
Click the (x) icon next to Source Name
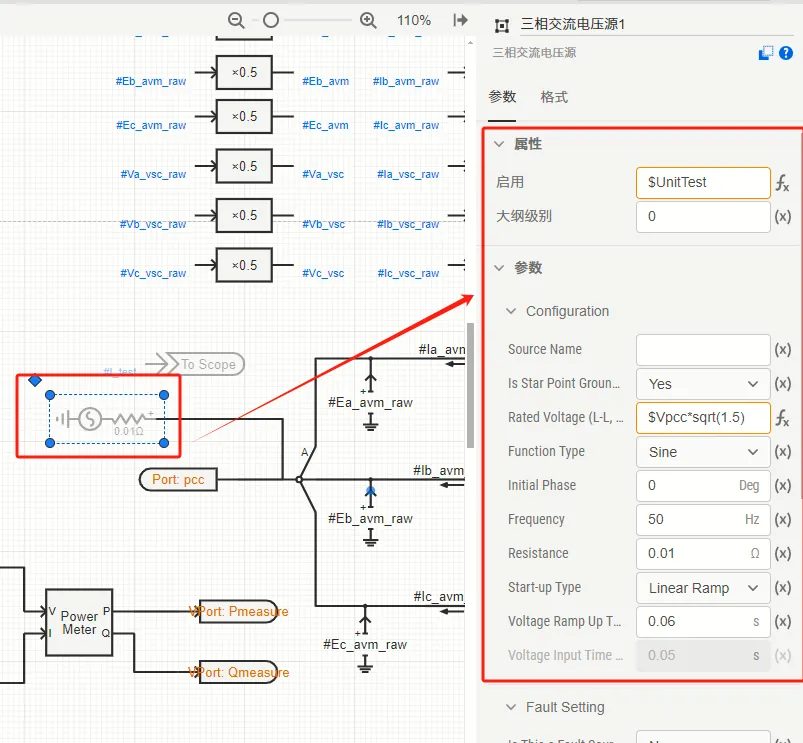[783, 350]
